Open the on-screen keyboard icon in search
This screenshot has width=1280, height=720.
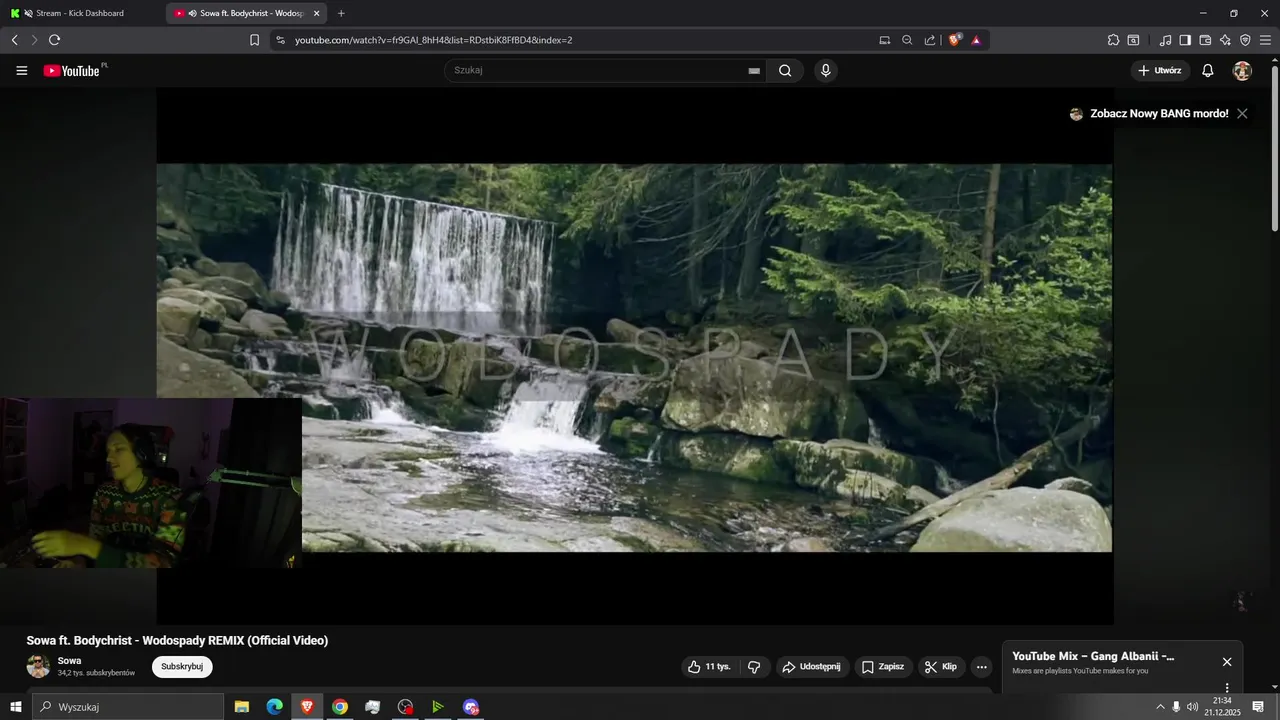[754, 71]
